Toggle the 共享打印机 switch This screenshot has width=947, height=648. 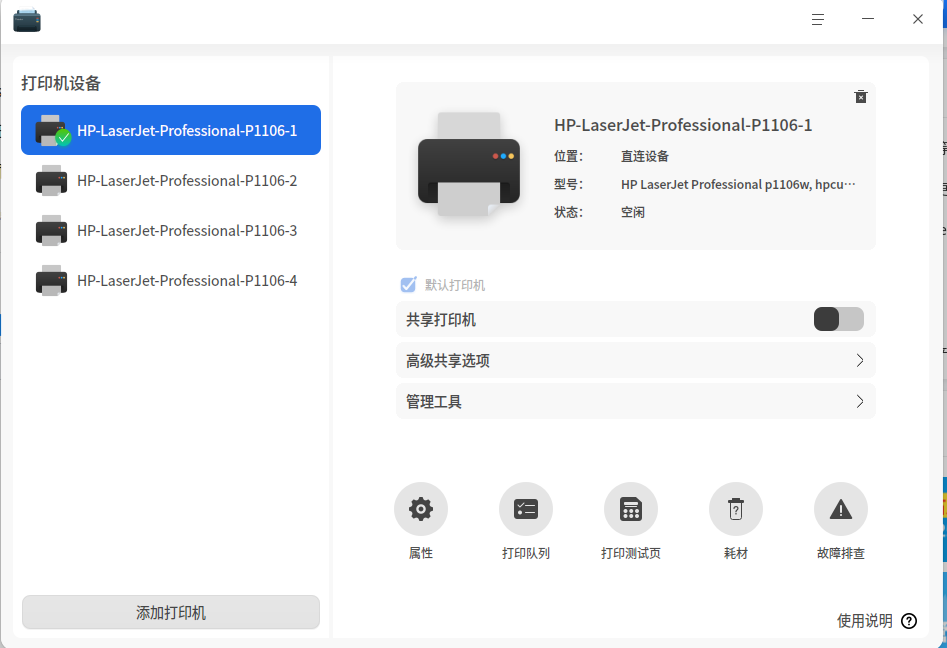(x=838, y=319)
